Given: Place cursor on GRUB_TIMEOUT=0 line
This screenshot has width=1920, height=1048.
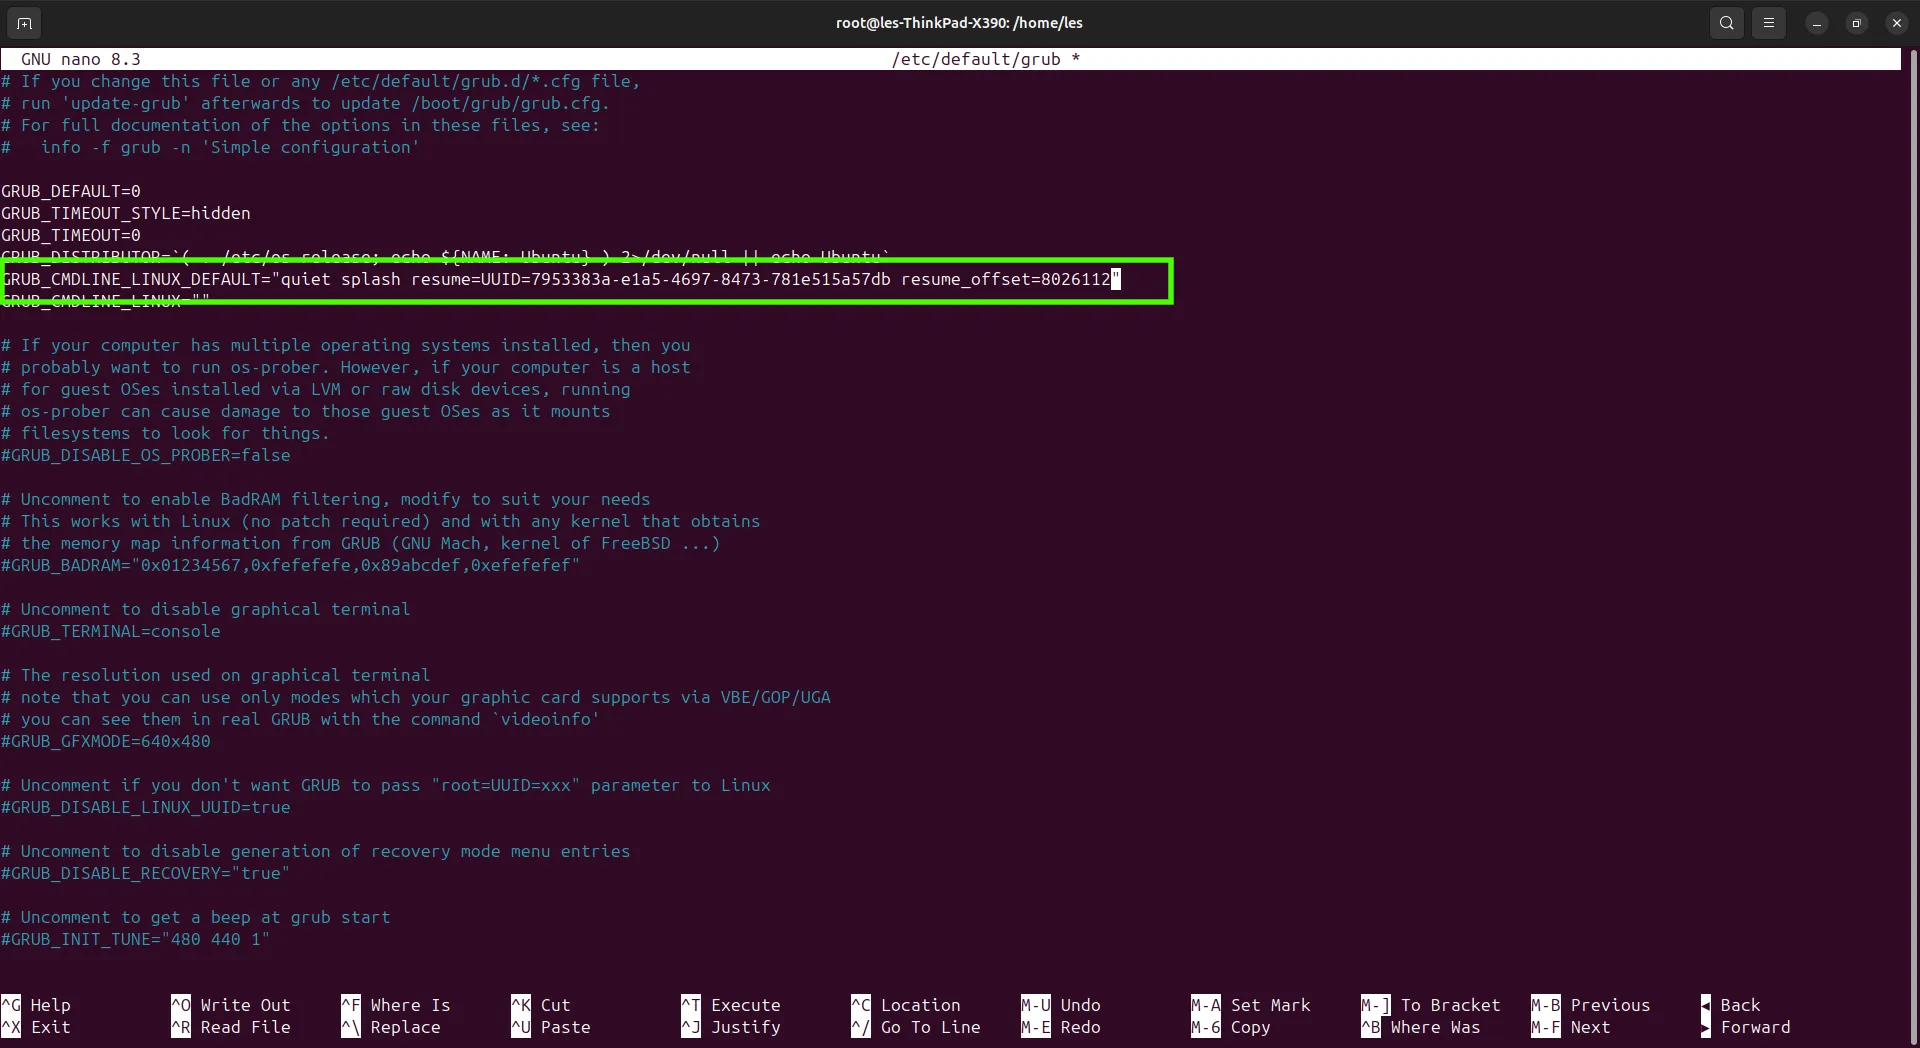Looking at the screenshot, I should pos(71,235).
